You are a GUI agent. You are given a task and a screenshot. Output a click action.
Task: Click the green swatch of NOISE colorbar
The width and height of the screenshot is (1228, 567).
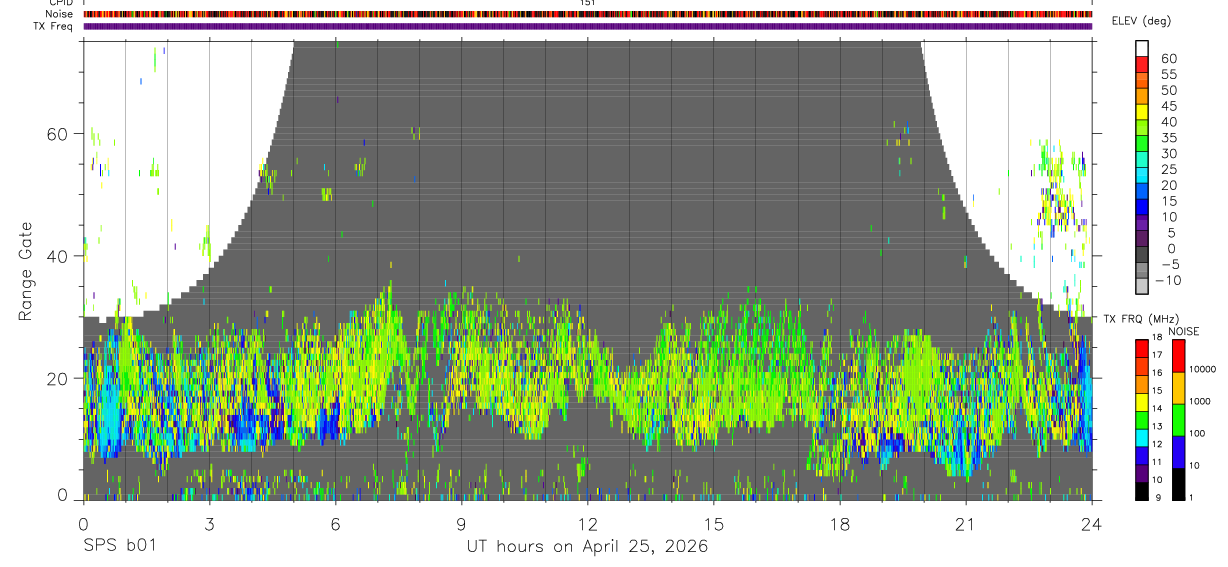point(1177,420)
